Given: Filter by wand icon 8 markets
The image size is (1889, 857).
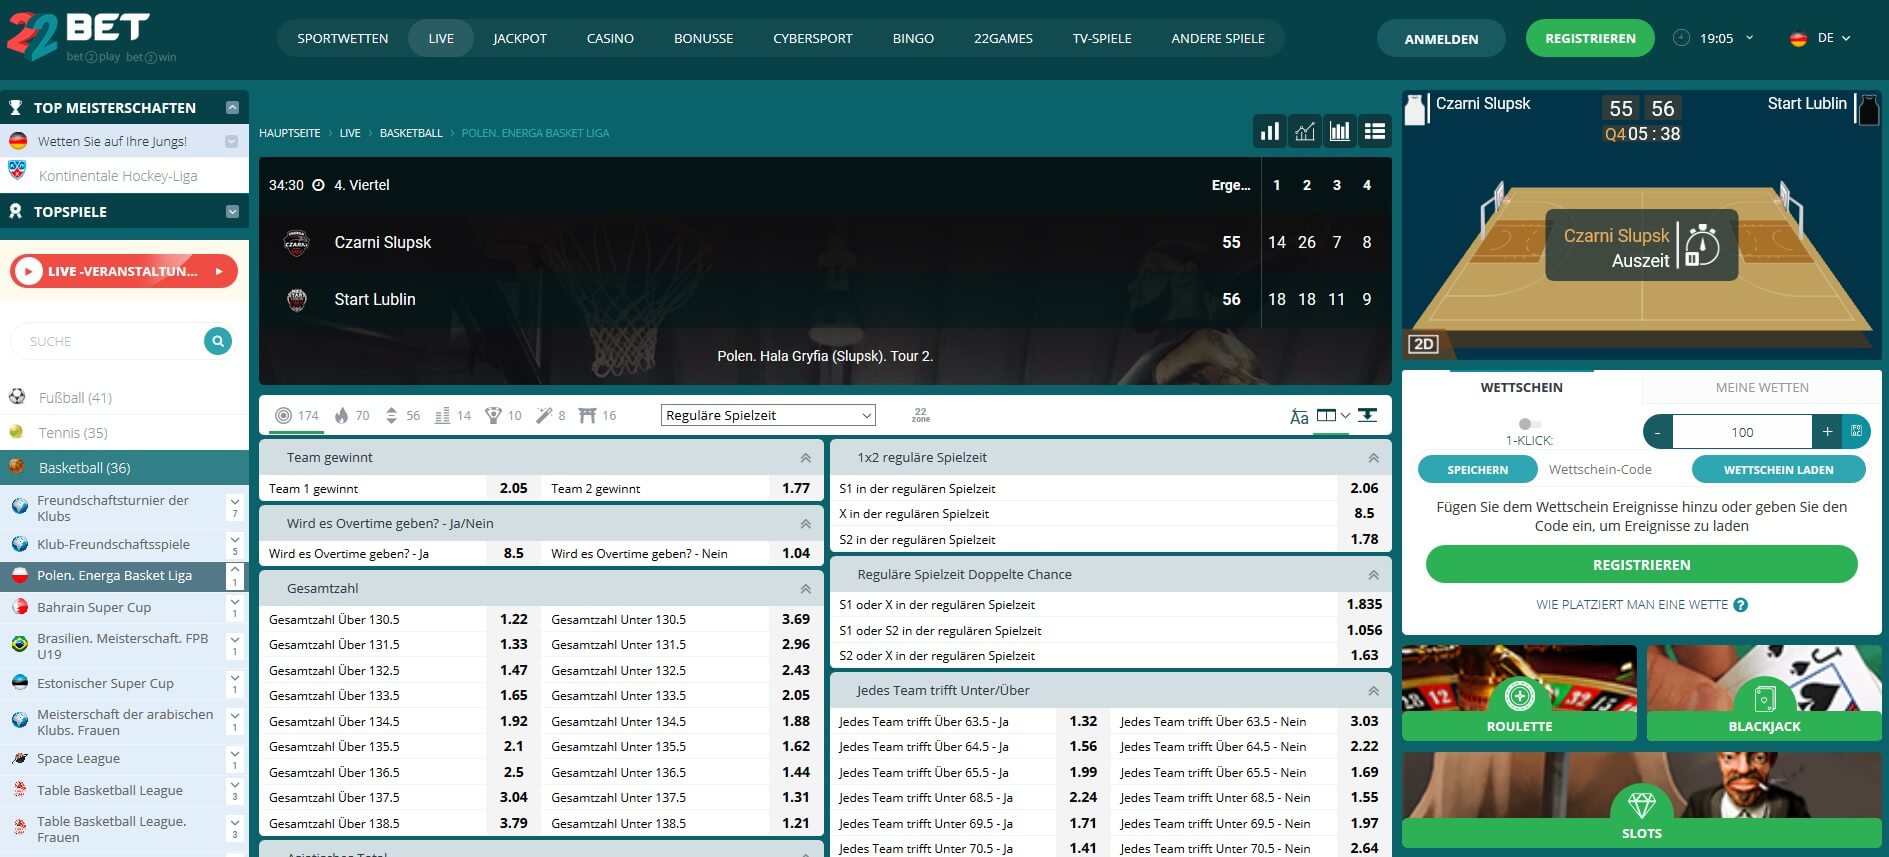Looking at the screenshot, I should point(551,415).
